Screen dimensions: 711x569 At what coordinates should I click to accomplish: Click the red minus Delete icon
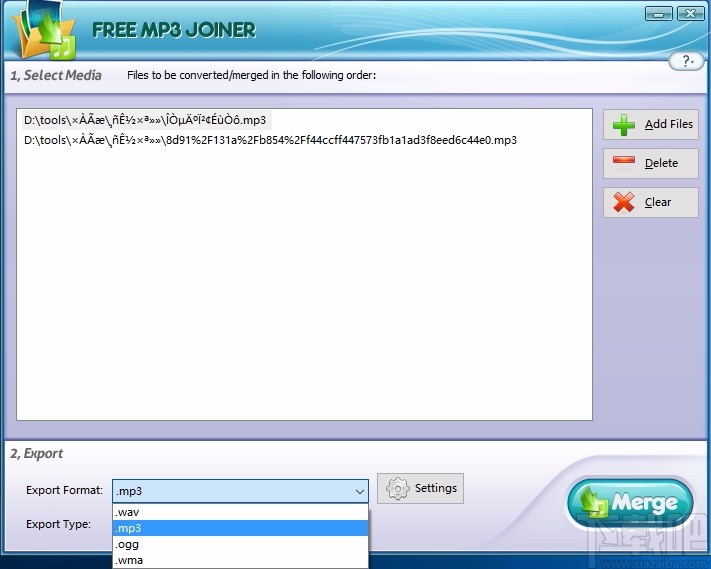pos(623,160)
